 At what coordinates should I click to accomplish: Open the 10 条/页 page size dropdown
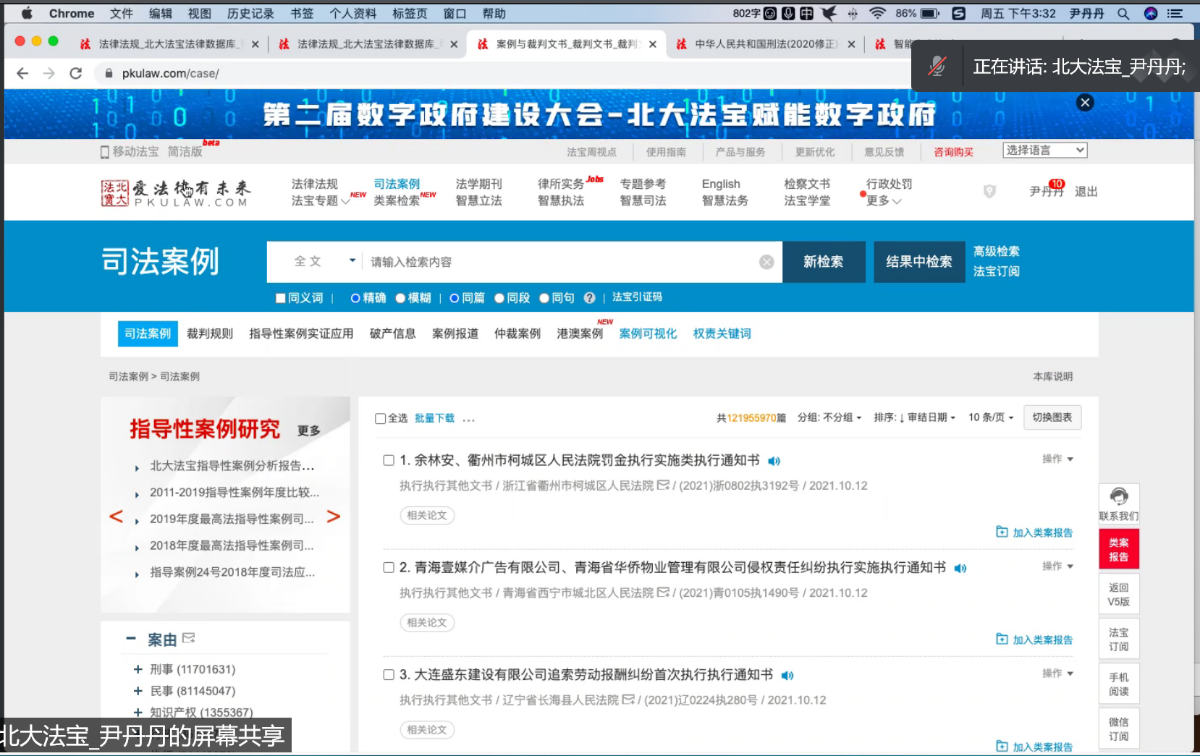click(x=991, y=418)
